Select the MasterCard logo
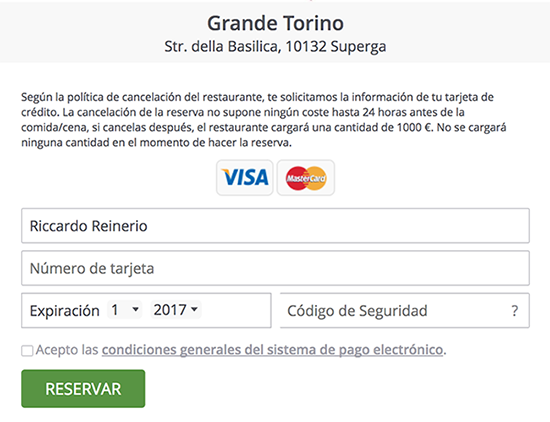 click(x=306, y=177)
